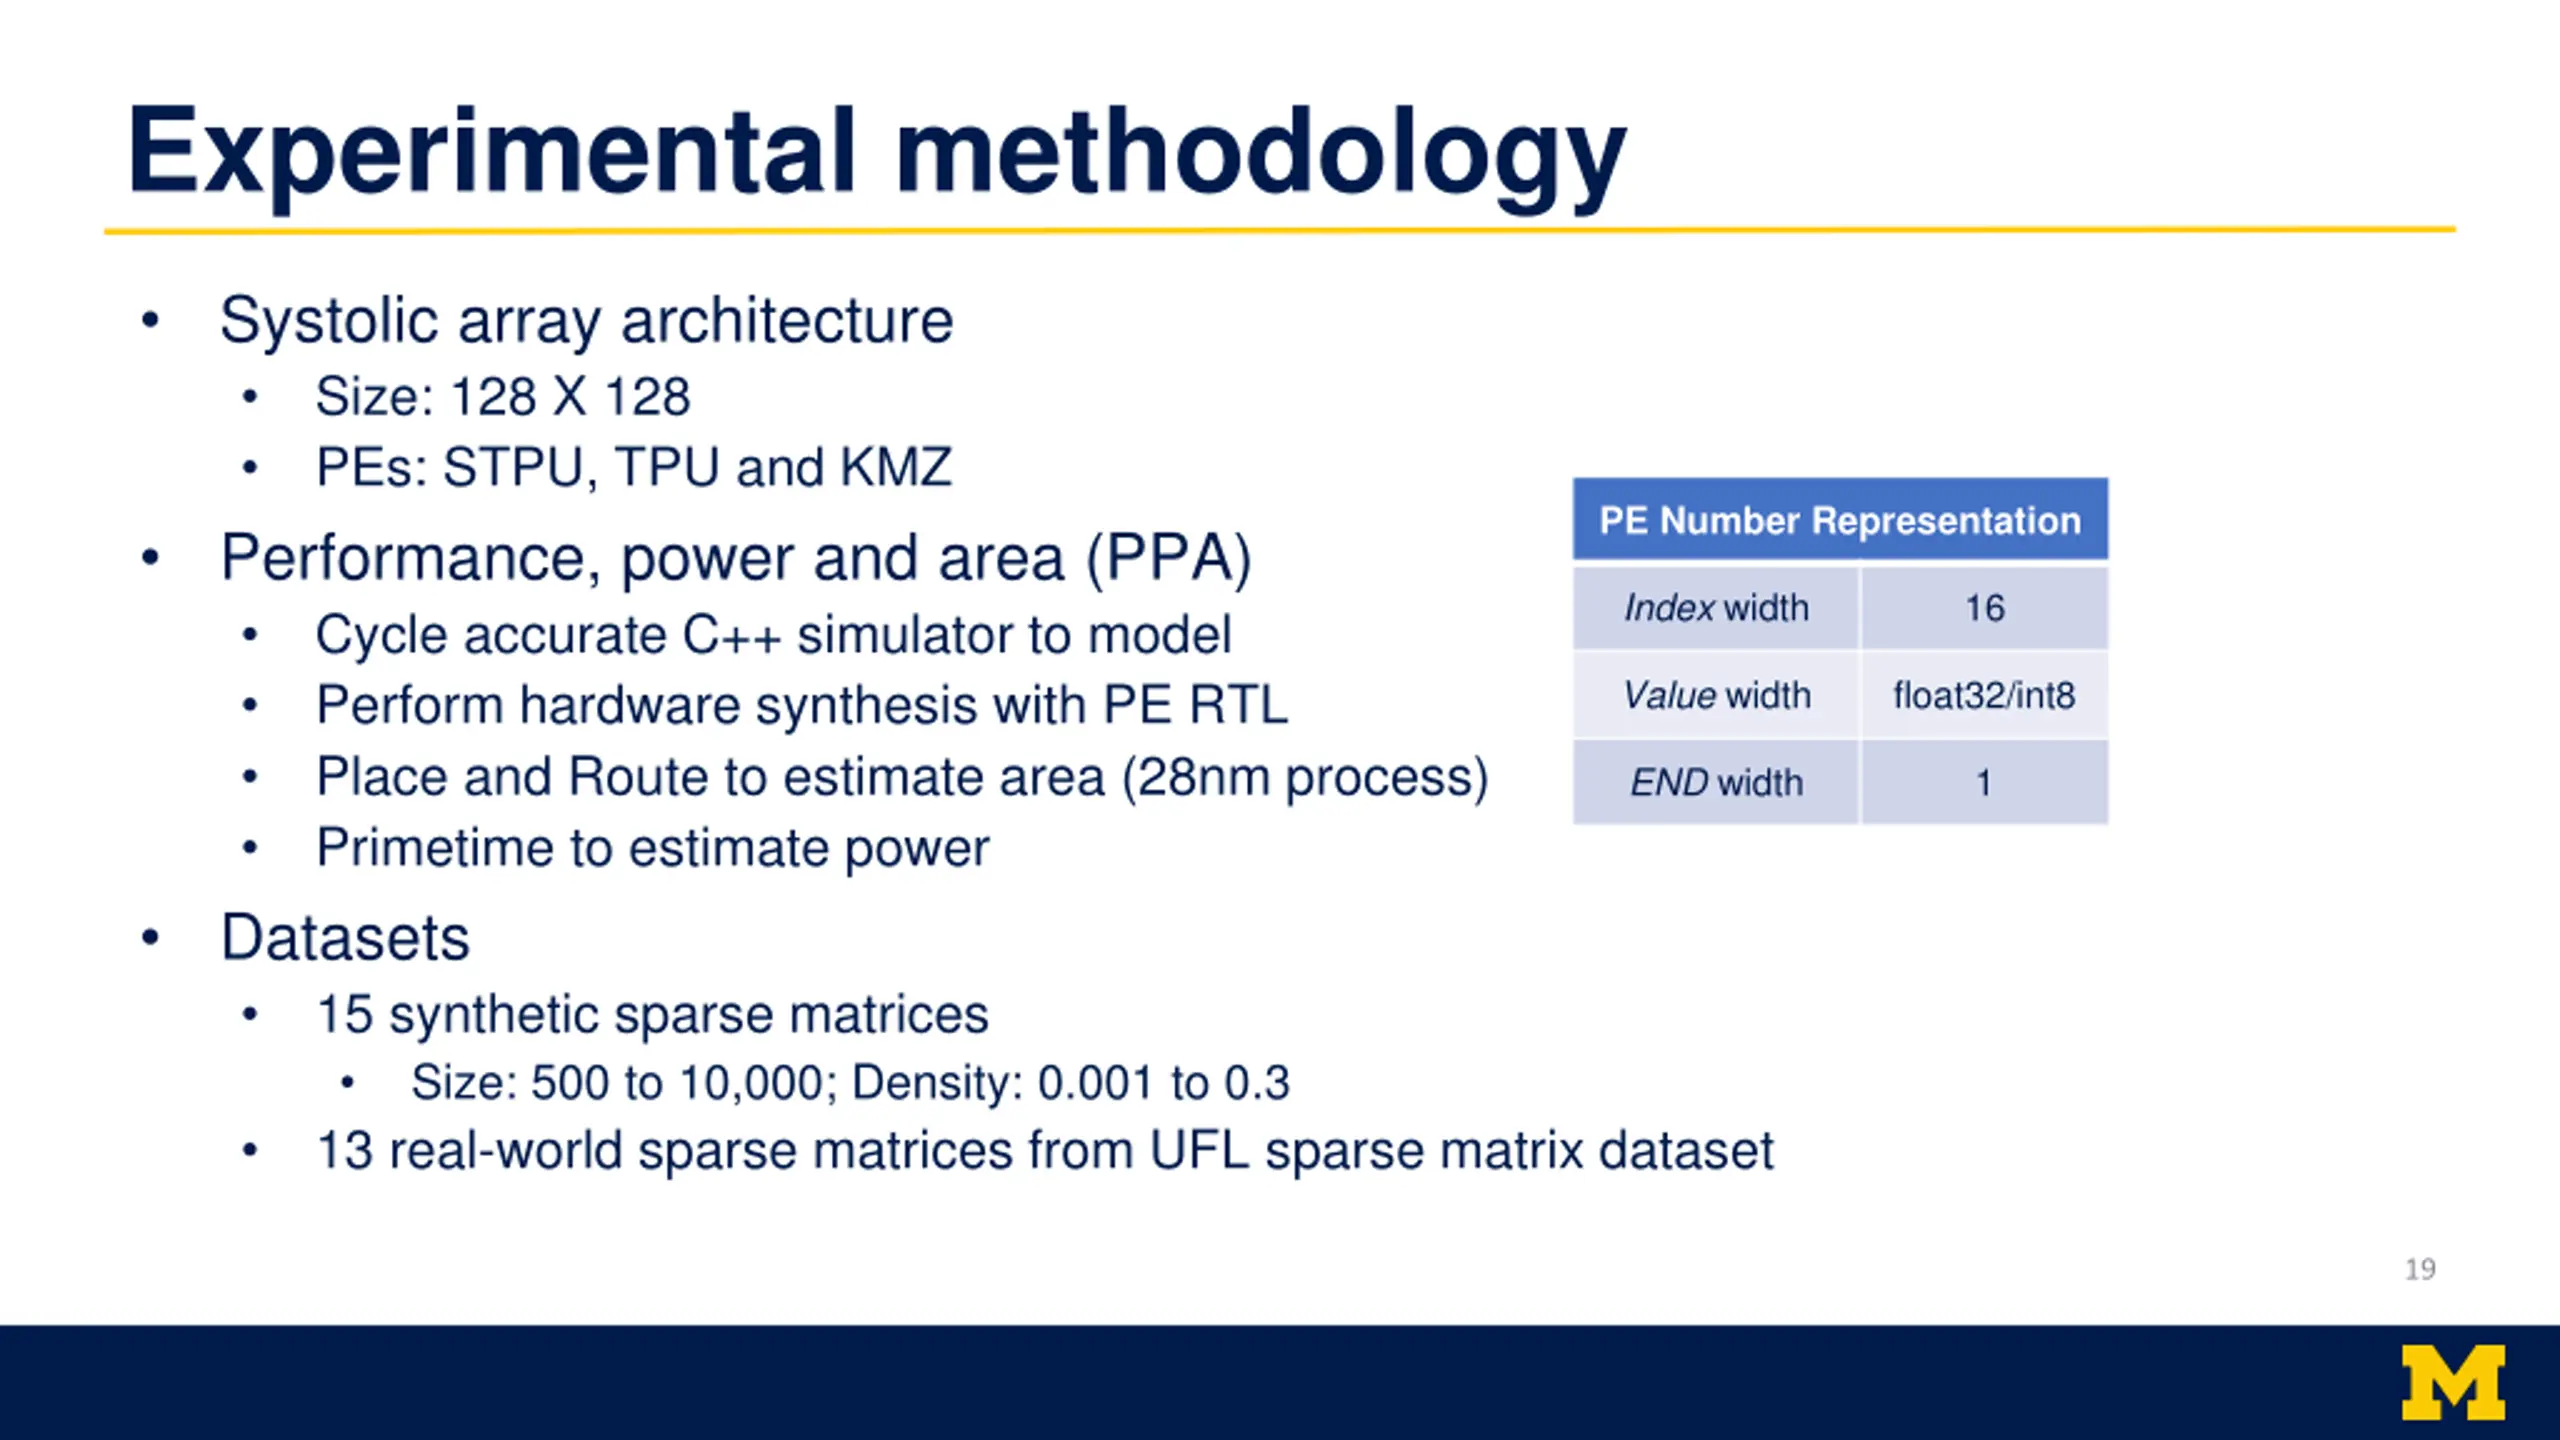Select the 'Index width' table cell

(x=1716, y=608)
